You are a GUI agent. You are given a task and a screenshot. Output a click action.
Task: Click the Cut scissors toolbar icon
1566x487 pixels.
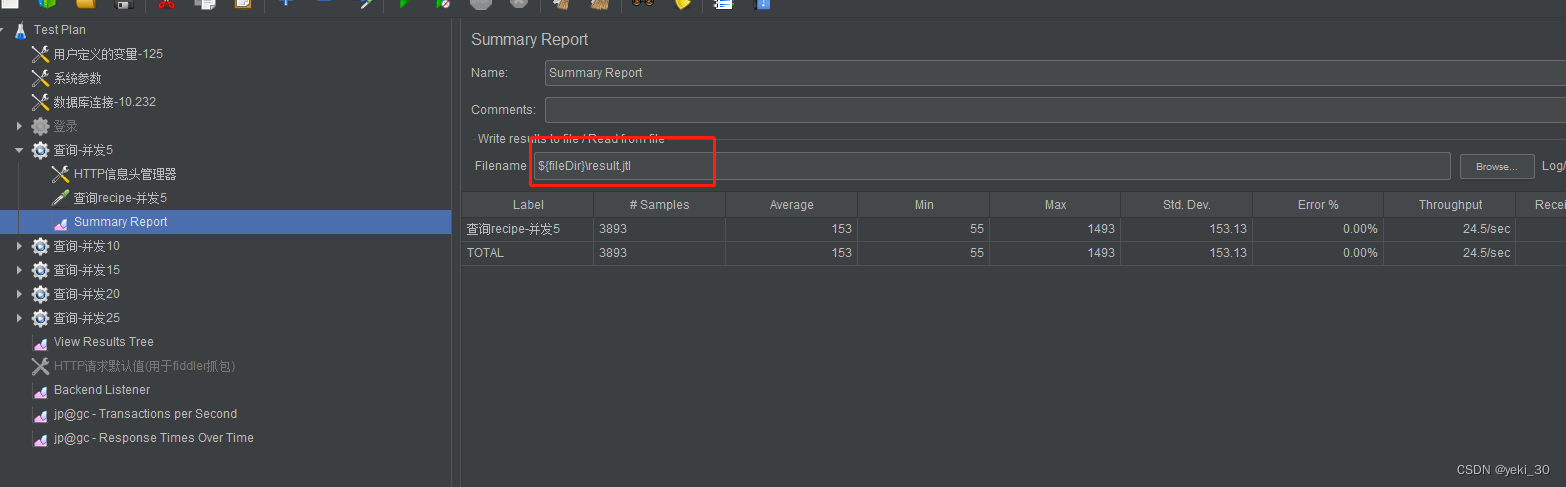click(x=167, y=5)
